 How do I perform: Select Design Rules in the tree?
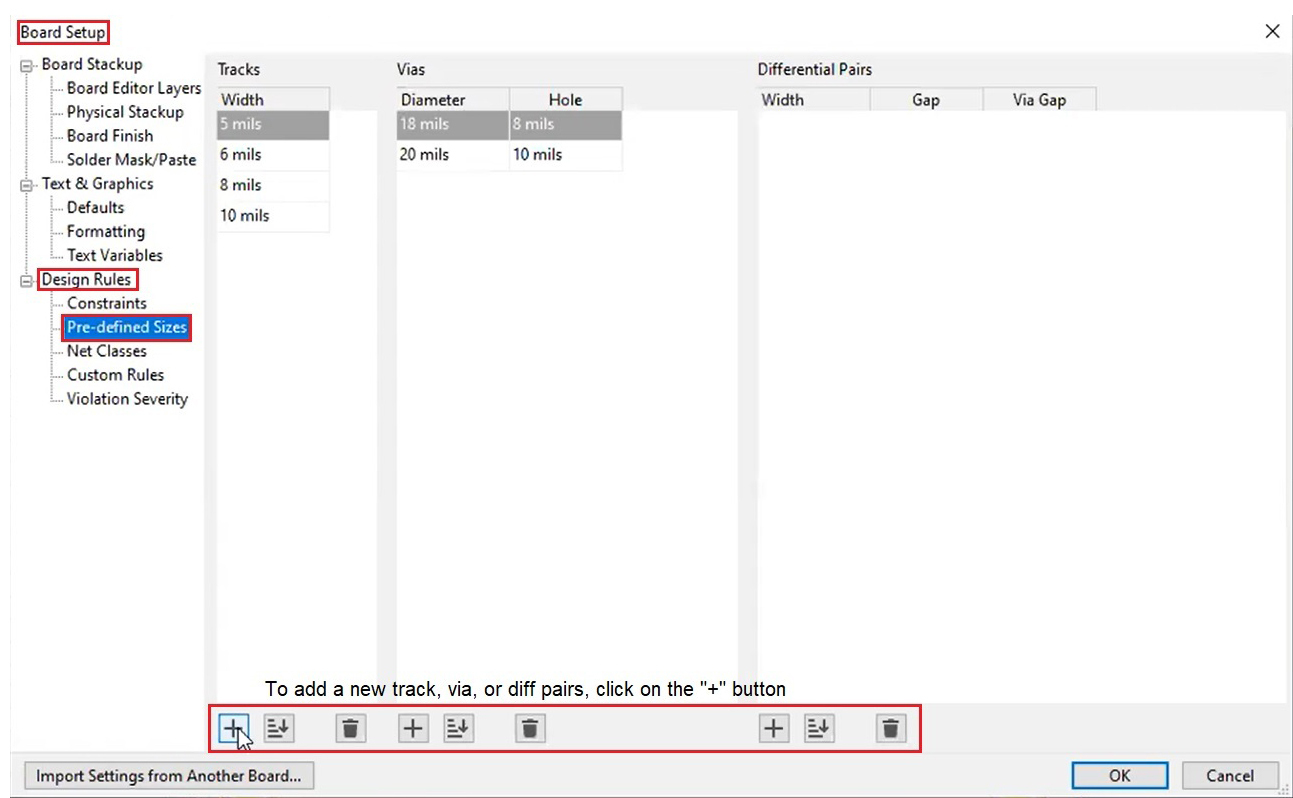click(x=86, y=280)
